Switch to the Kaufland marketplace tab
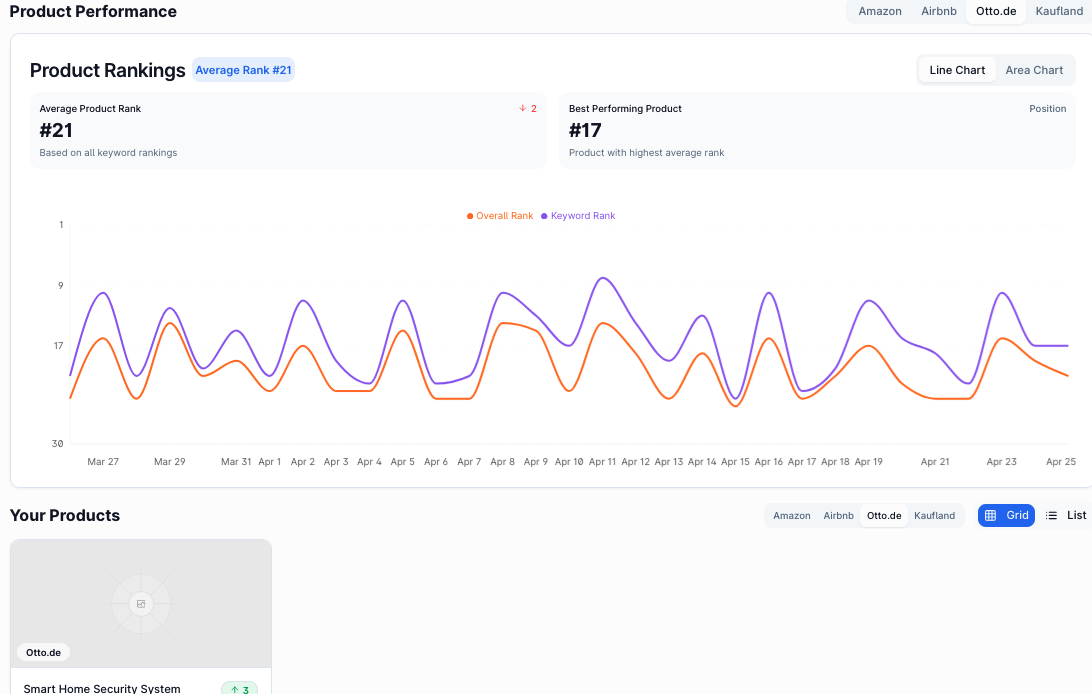Screen dimensions: 1092x694 point(1059,11)
